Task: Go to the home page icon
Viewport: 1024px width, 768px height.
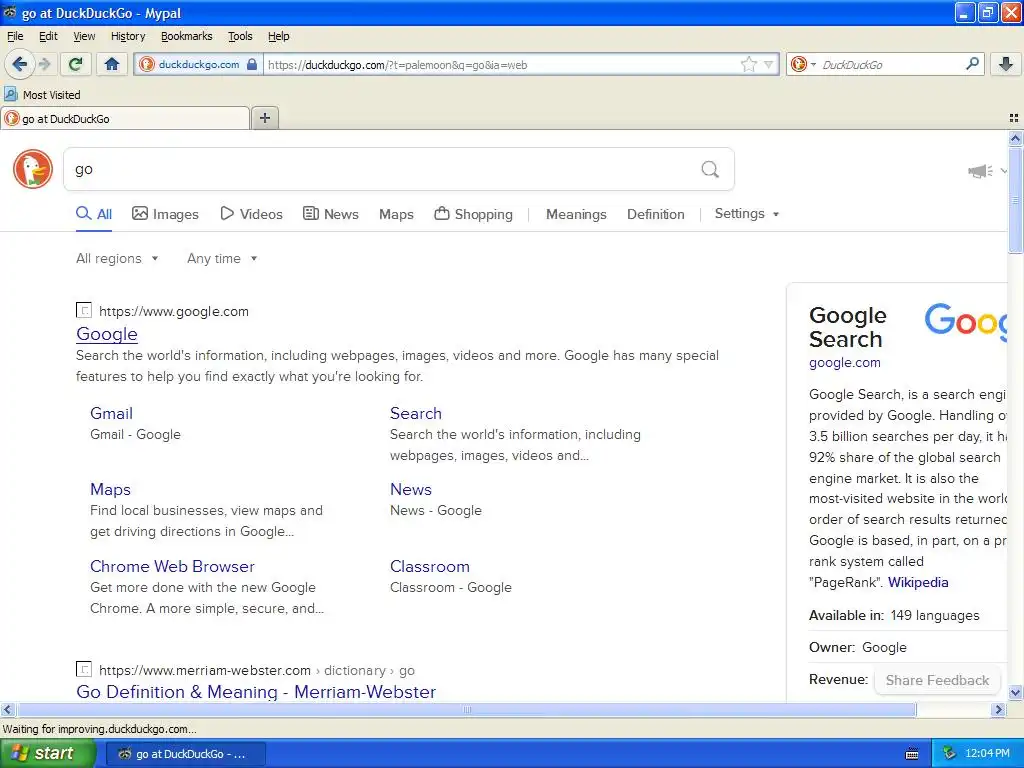Action: 112,64
